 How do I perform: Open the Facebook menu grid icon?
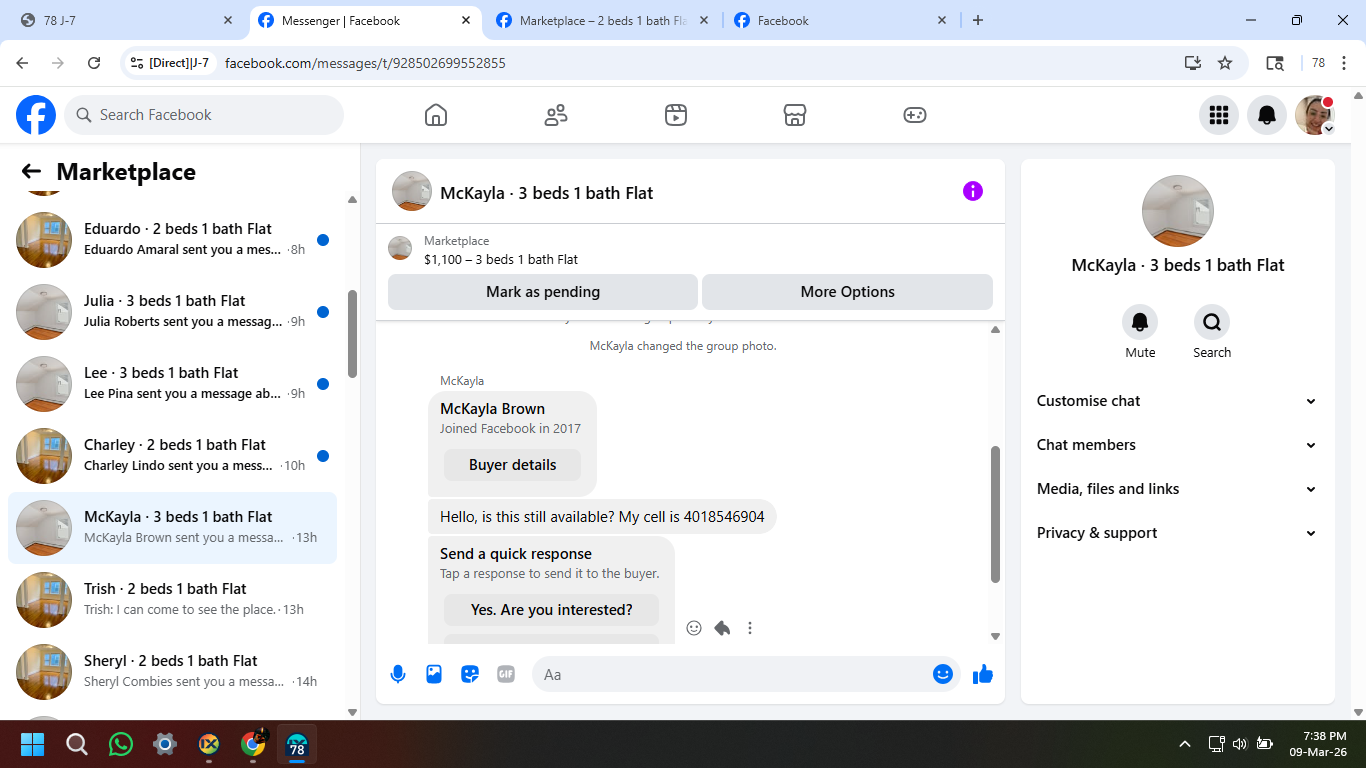pos(1219,115)
